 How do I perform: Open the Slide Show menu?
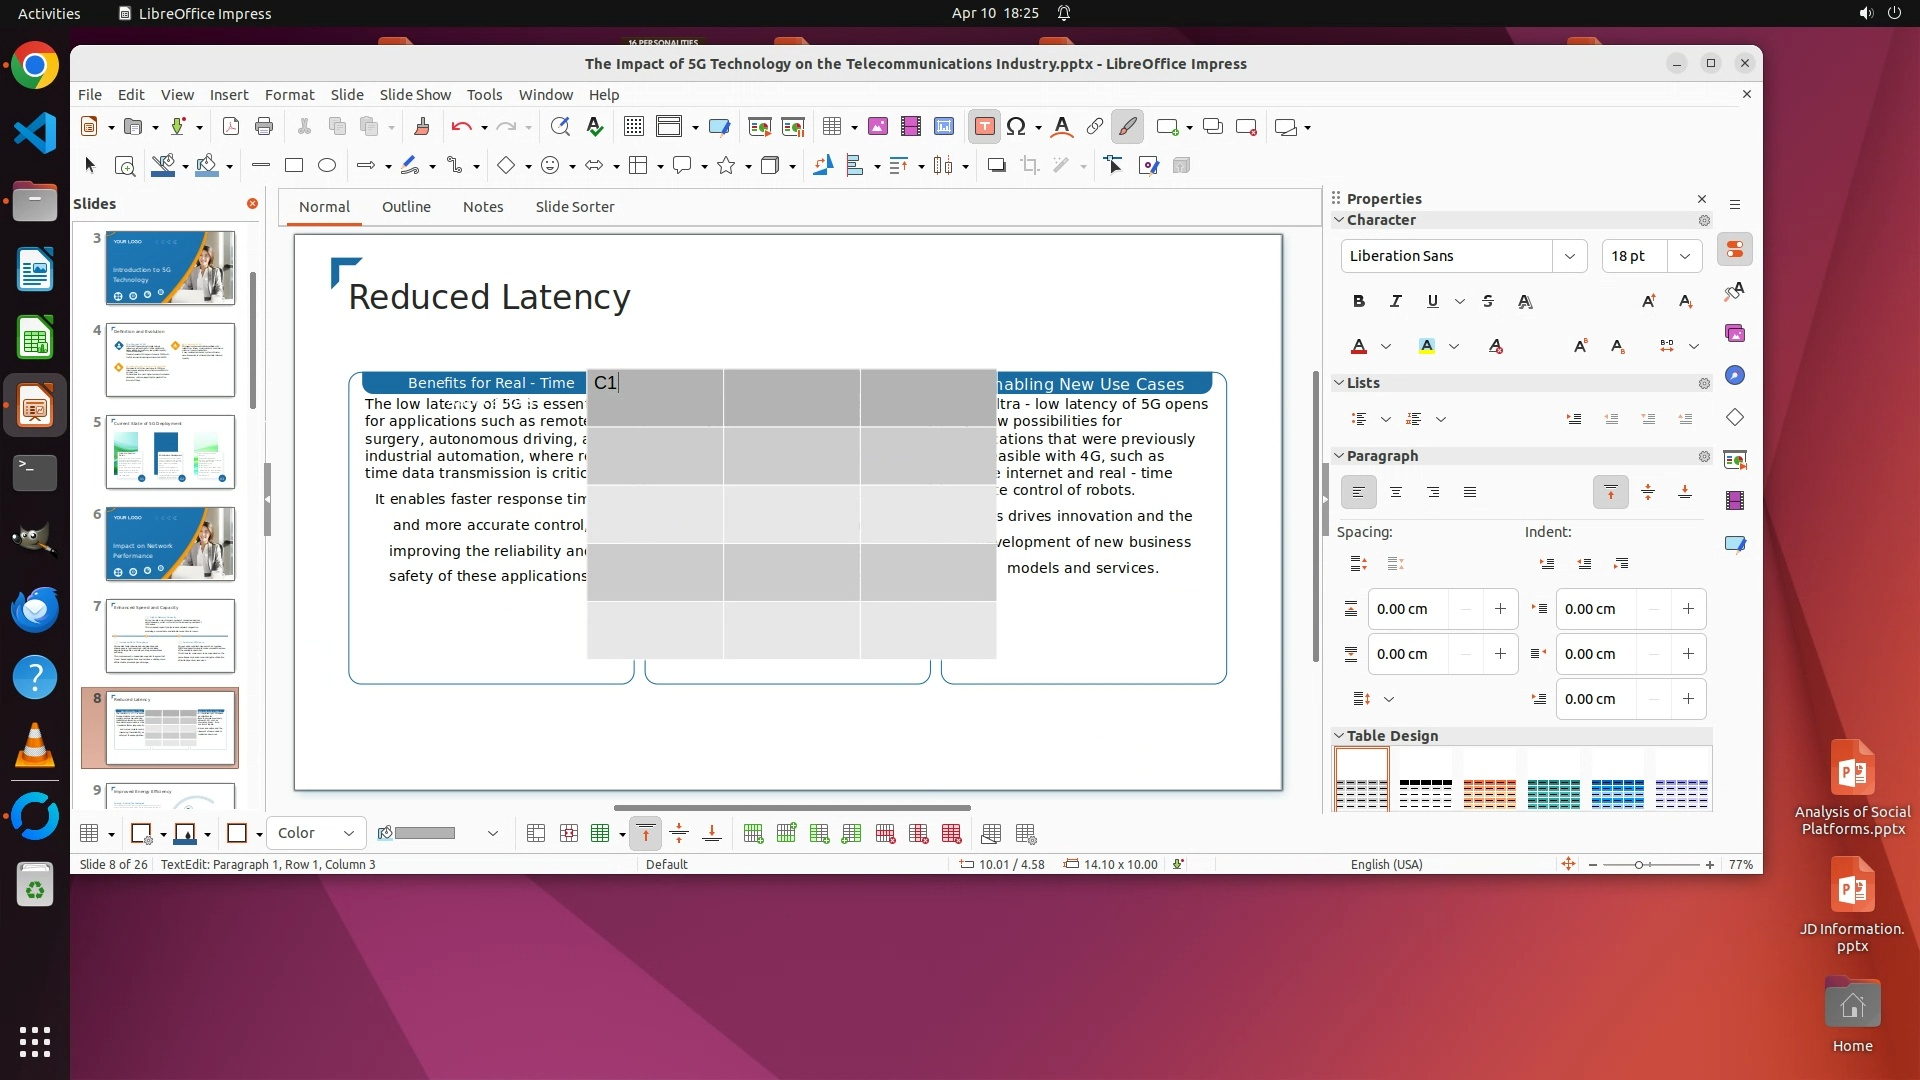tap(415, 95)
